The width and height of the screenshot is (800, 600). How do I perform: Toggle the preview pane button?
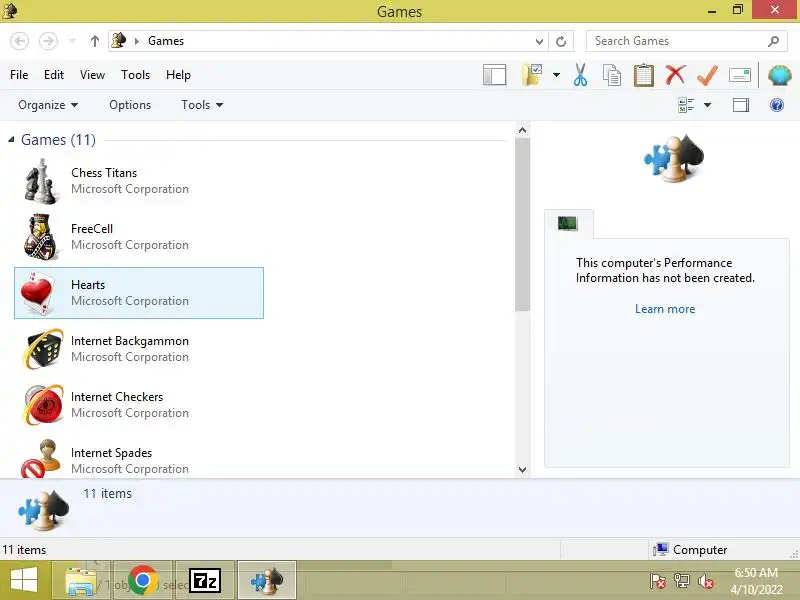click(741, 105)
